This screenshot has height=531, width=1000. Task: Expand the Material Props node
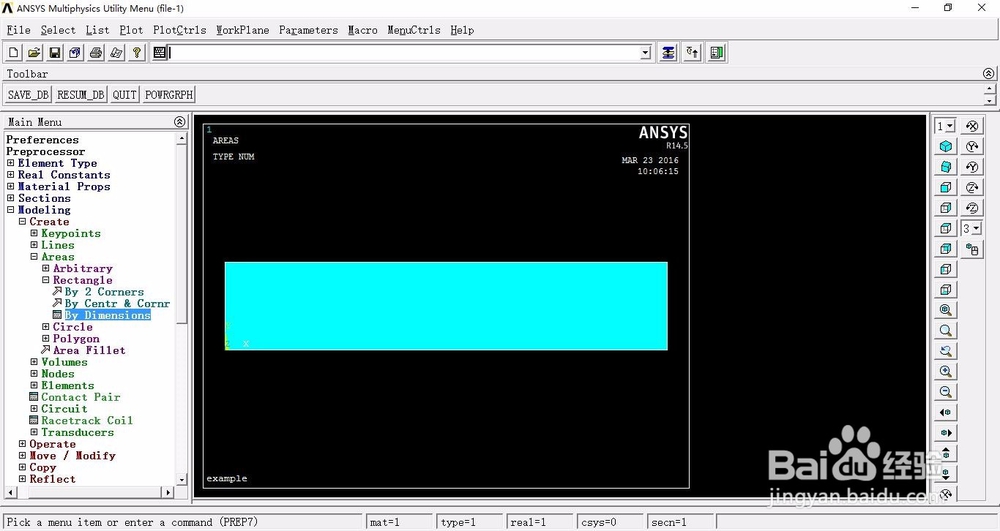click(x=10, y=186)
